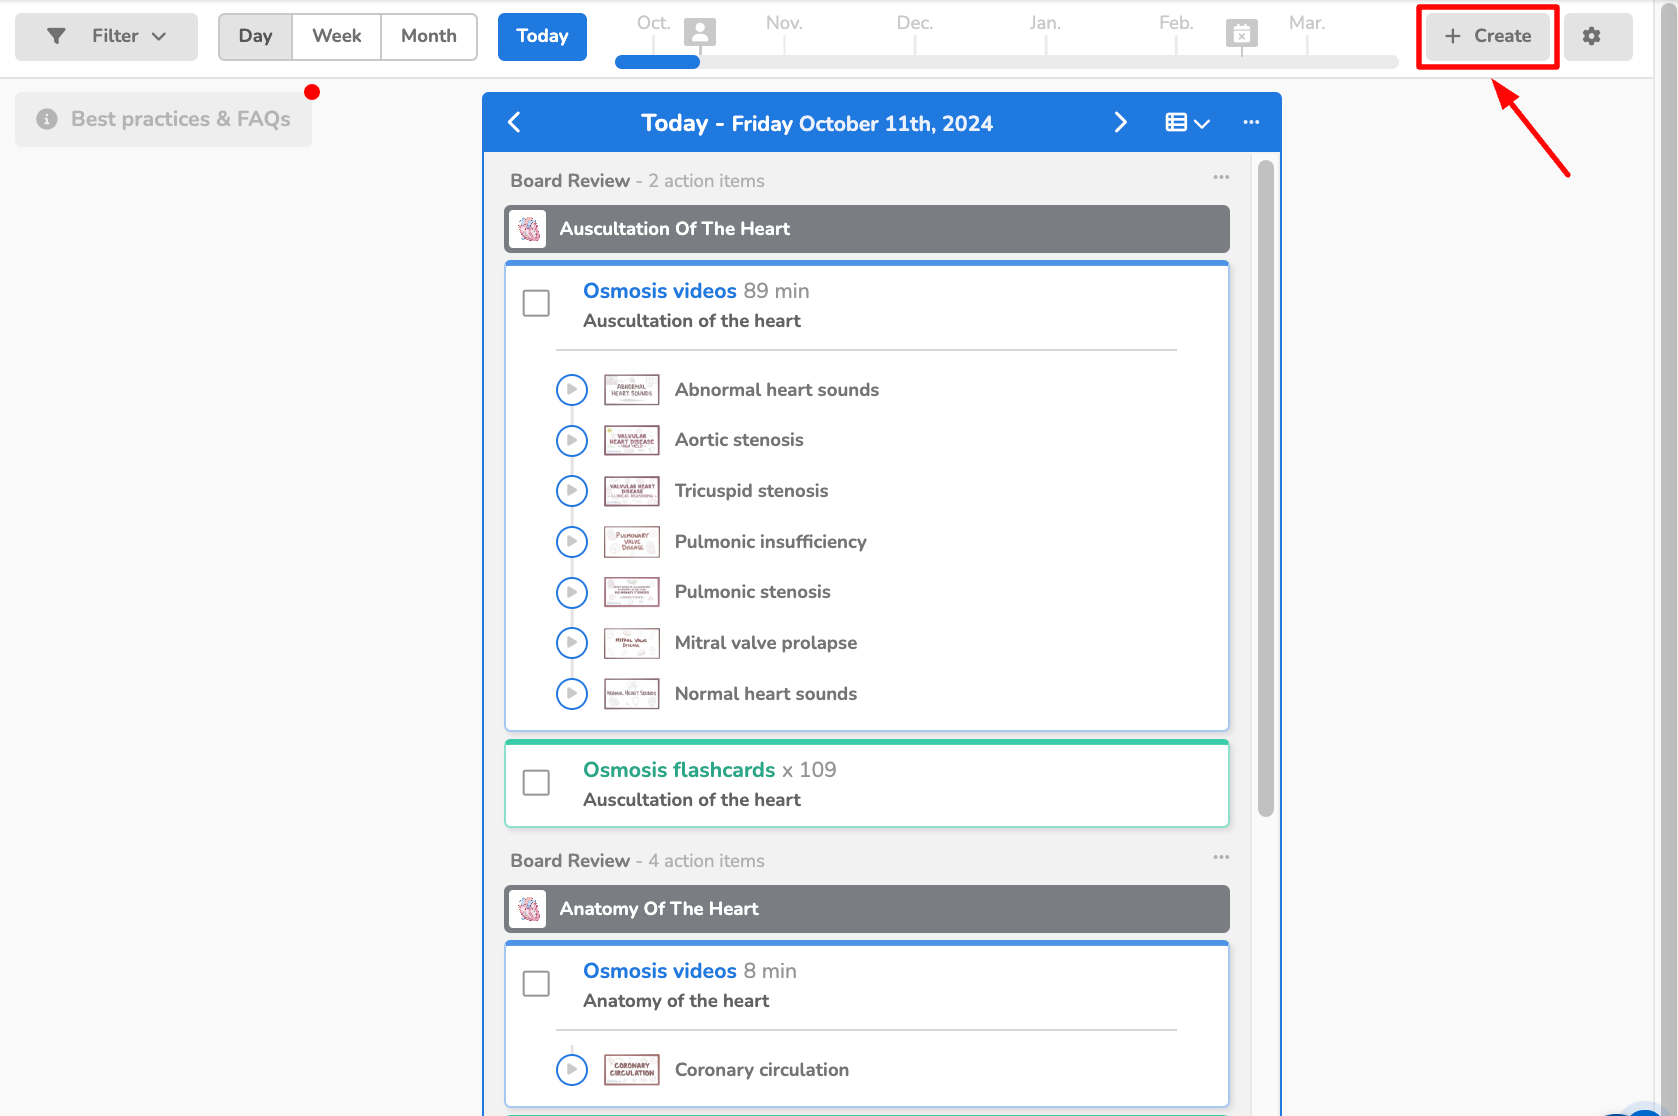
Task: Play the Aortic stenosis video
Action: coord(572,440)
